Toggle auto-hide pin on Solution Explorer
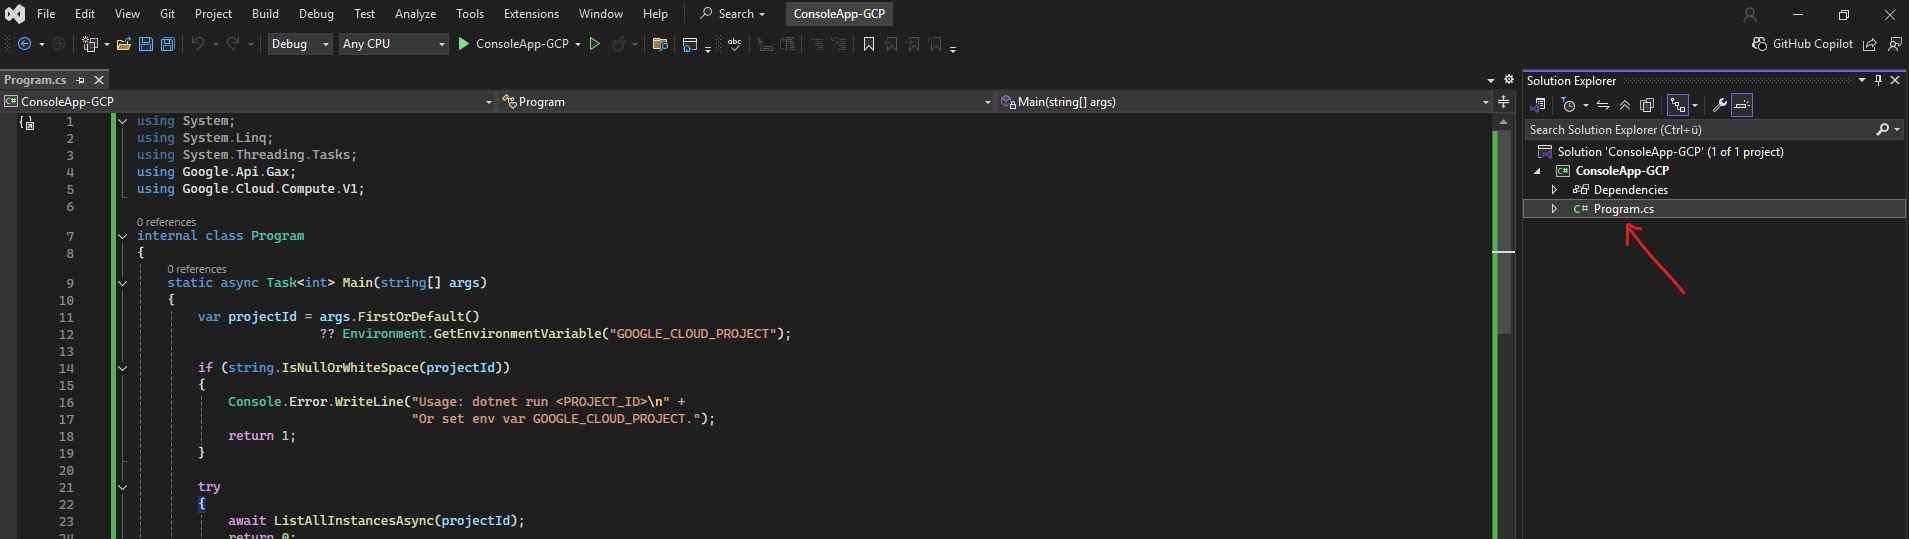 click(x=1878, y=80)
